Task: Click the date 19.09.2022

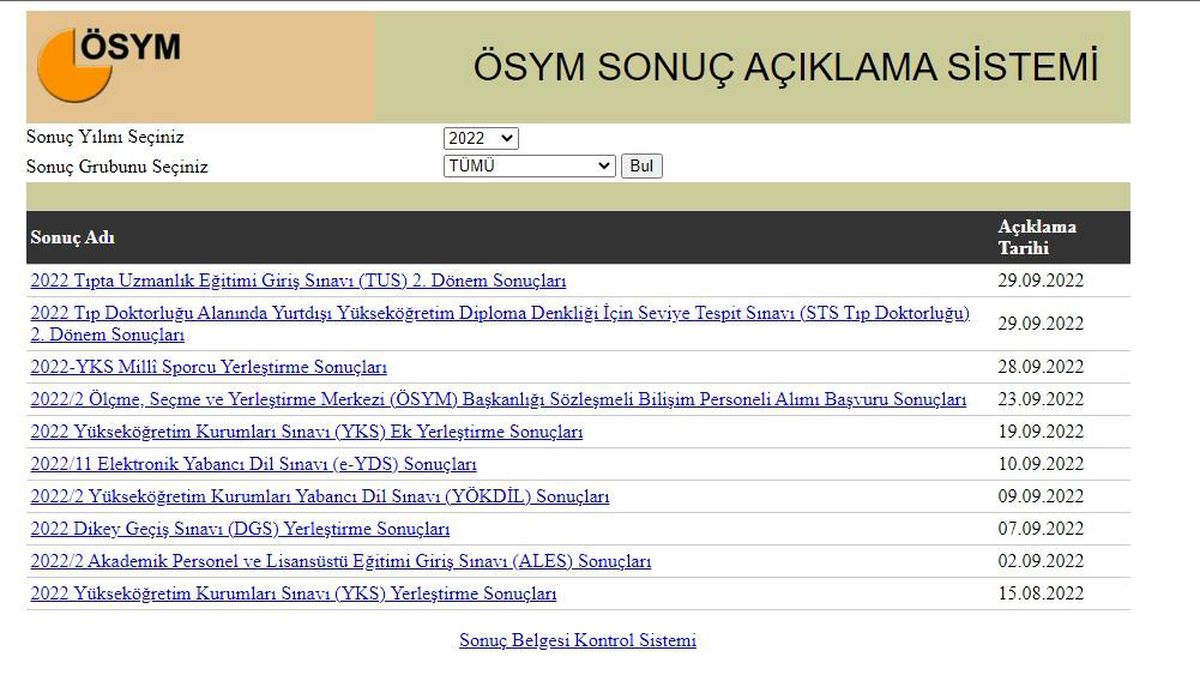Action: tap(1041, 432)
